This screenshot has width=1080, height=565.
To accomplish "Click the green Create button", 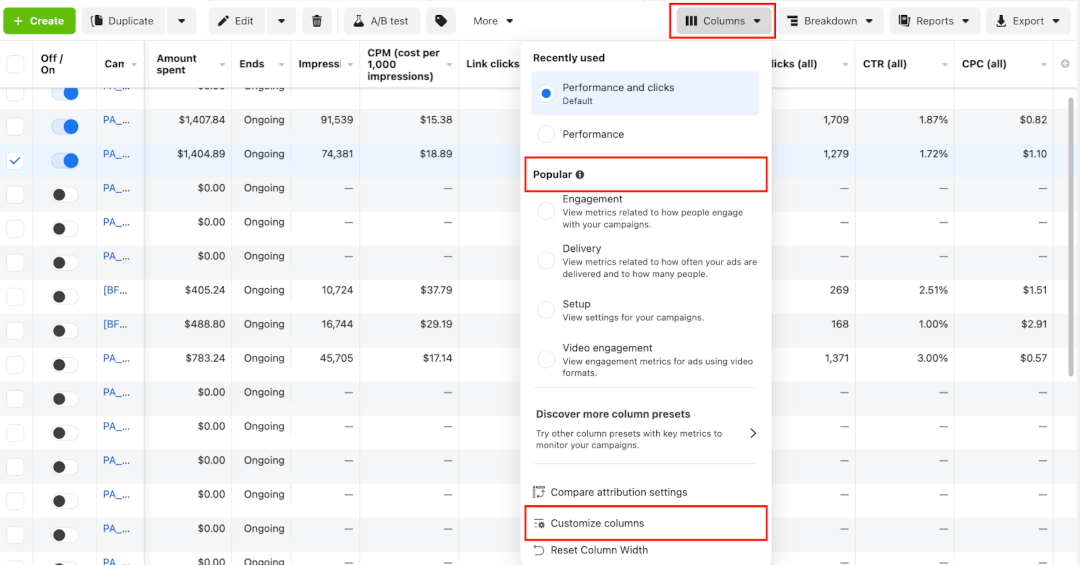I will click(39, 21).
